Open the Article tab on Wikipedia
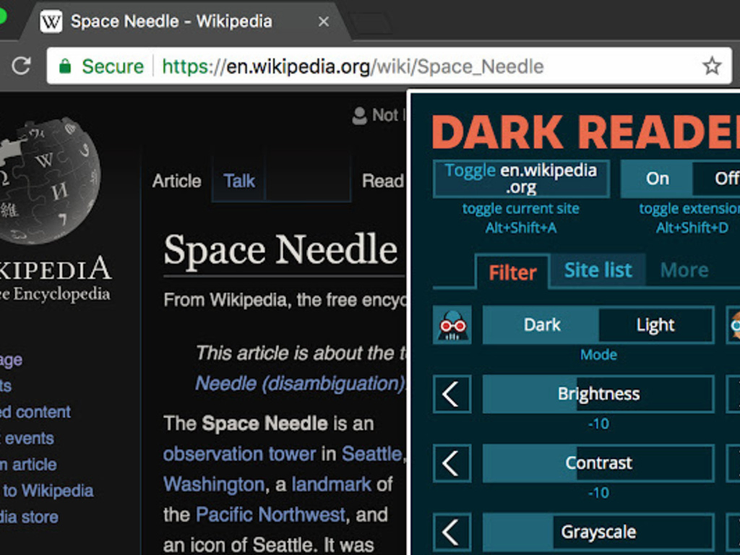 [x=177, y=181]
